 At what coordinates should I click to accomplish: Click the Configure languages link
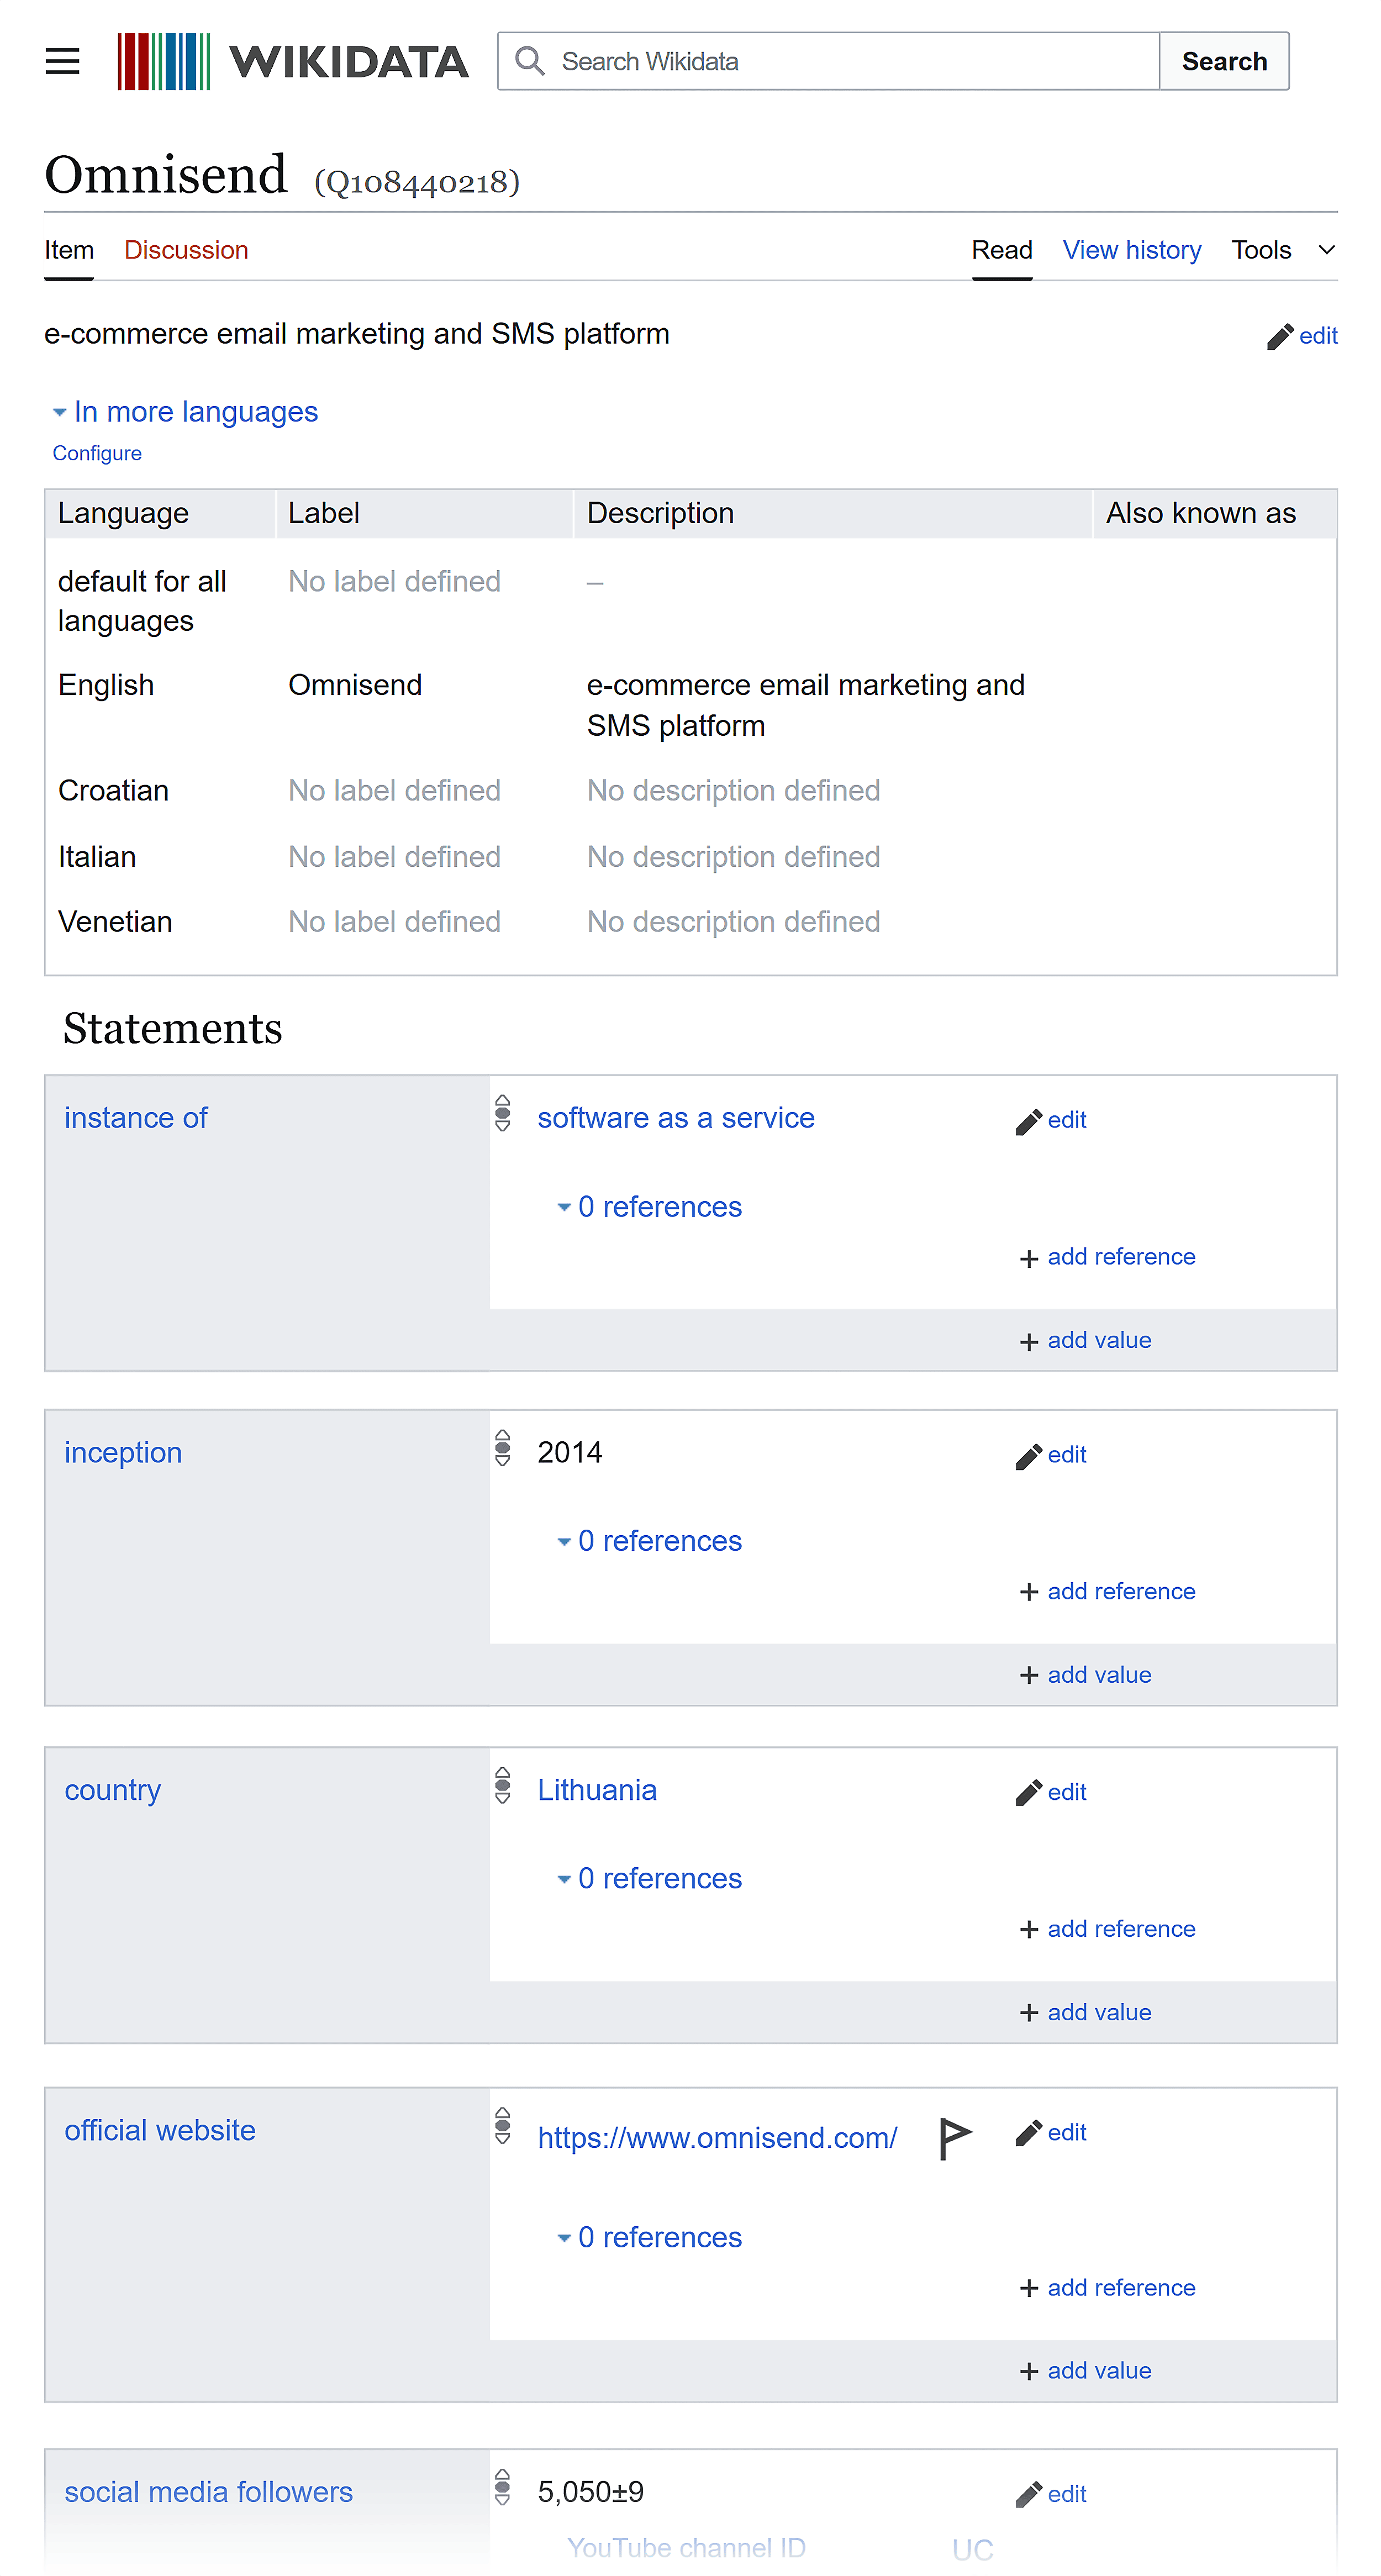click(97, 454)
